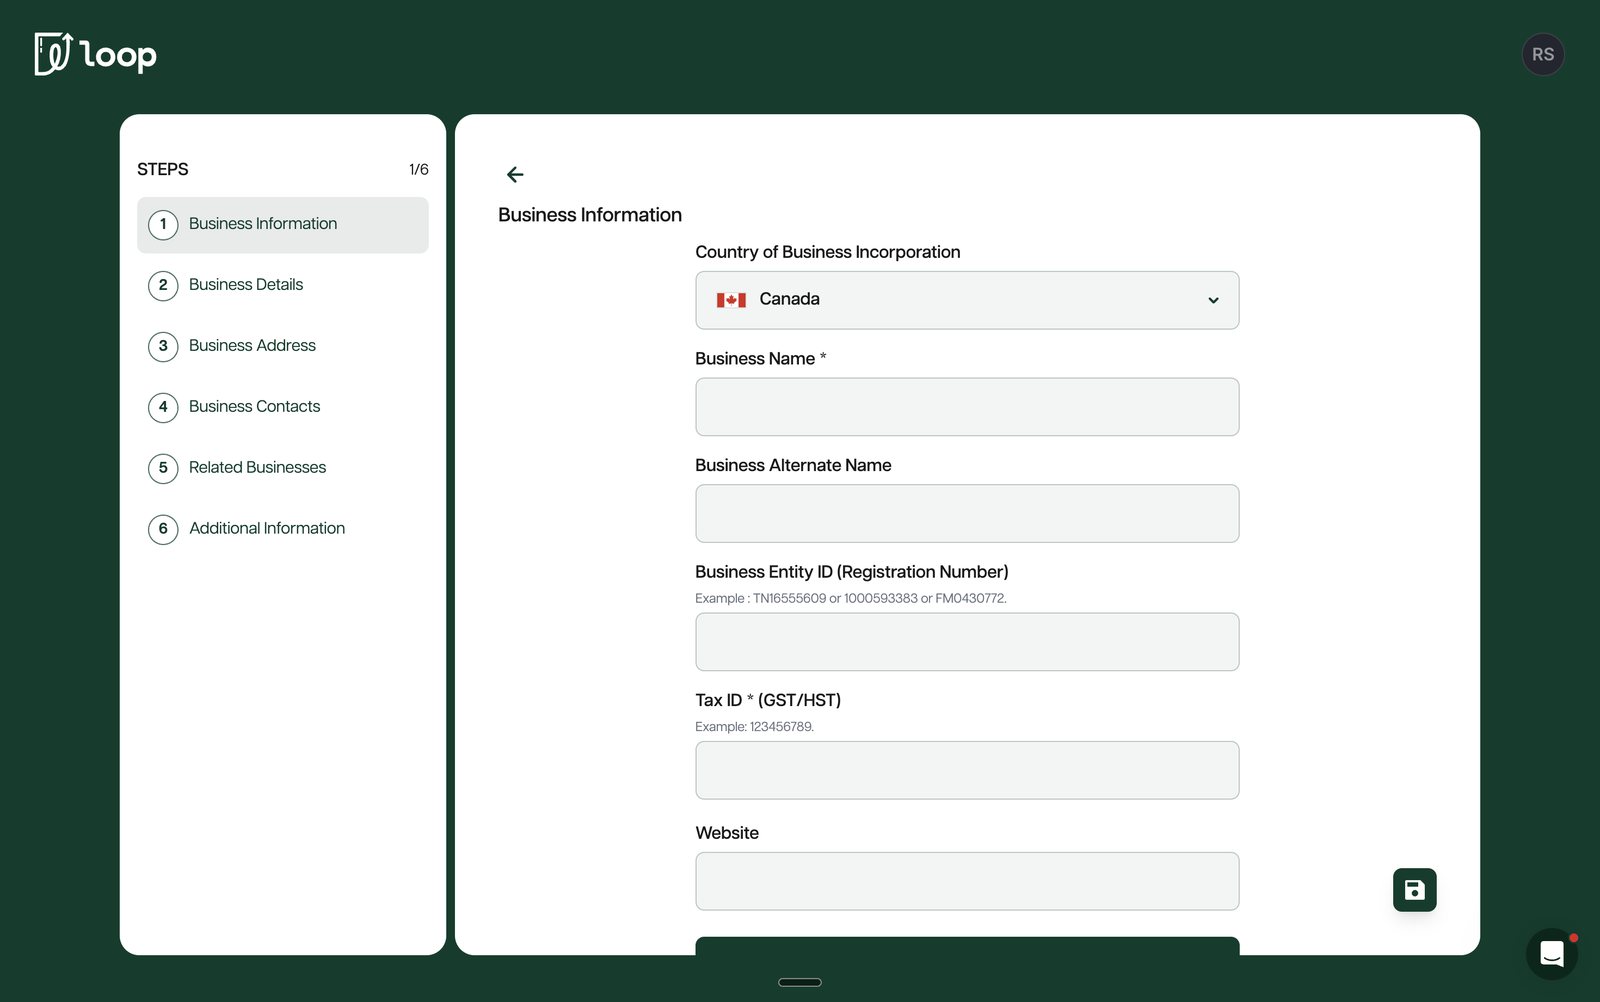1600x1002 pixels.
Task: Click step number 6 circle
Action: click(163, 529)
